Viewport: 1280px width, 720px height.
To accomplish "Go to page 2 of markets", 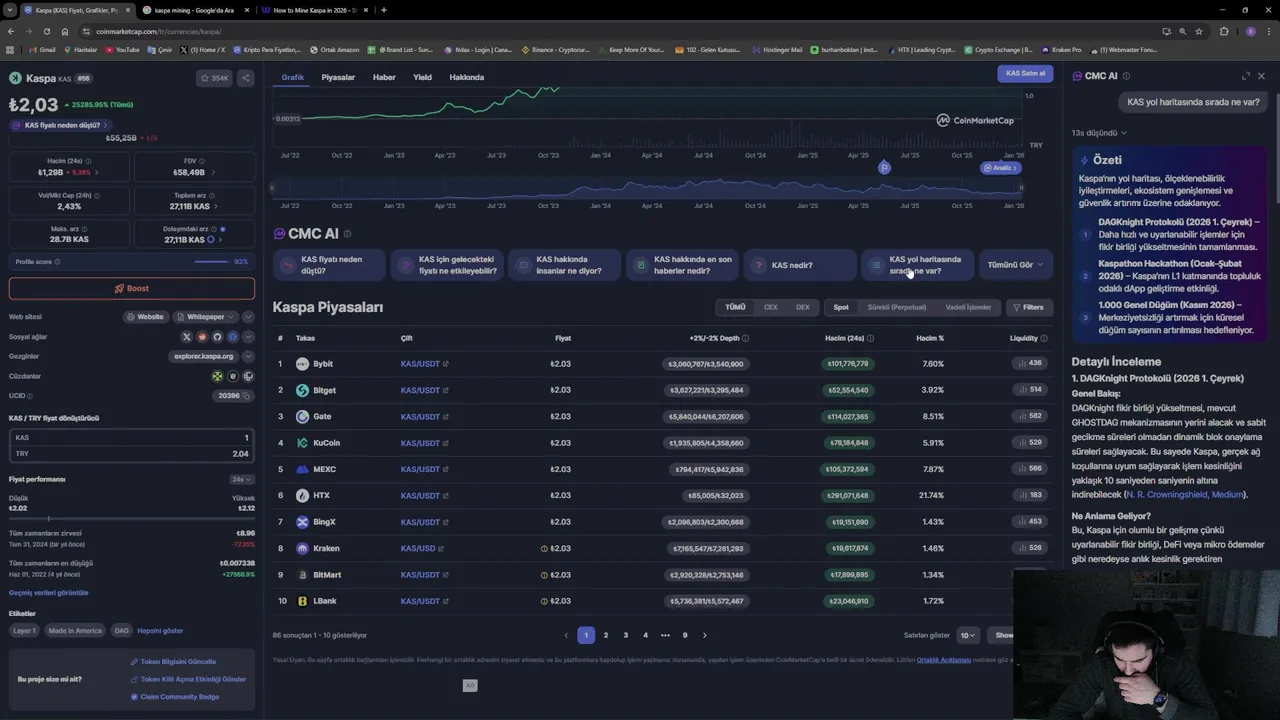I will tap(605, 635).
